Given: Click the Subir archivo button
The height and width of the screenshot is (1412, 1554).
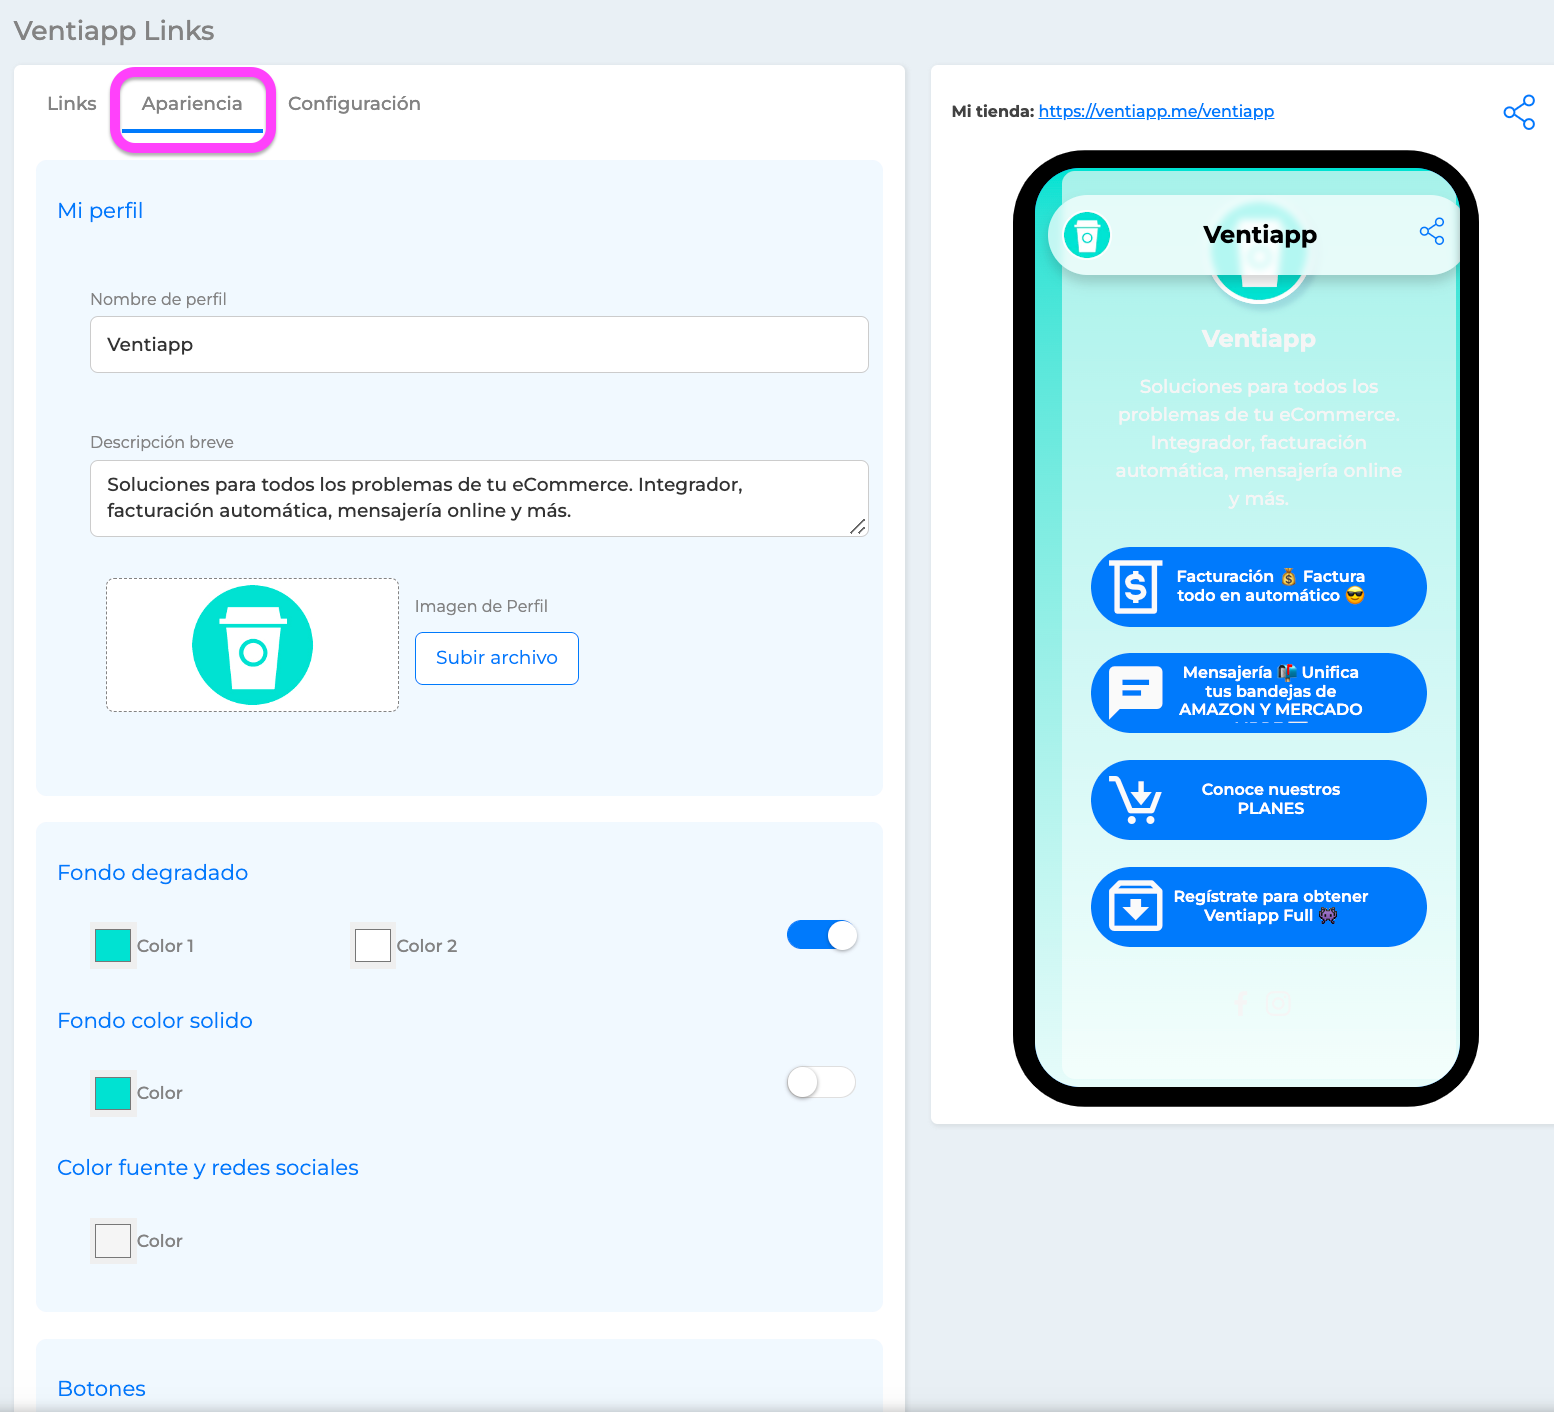Looking at the screenshot, I should coord(497,658).
